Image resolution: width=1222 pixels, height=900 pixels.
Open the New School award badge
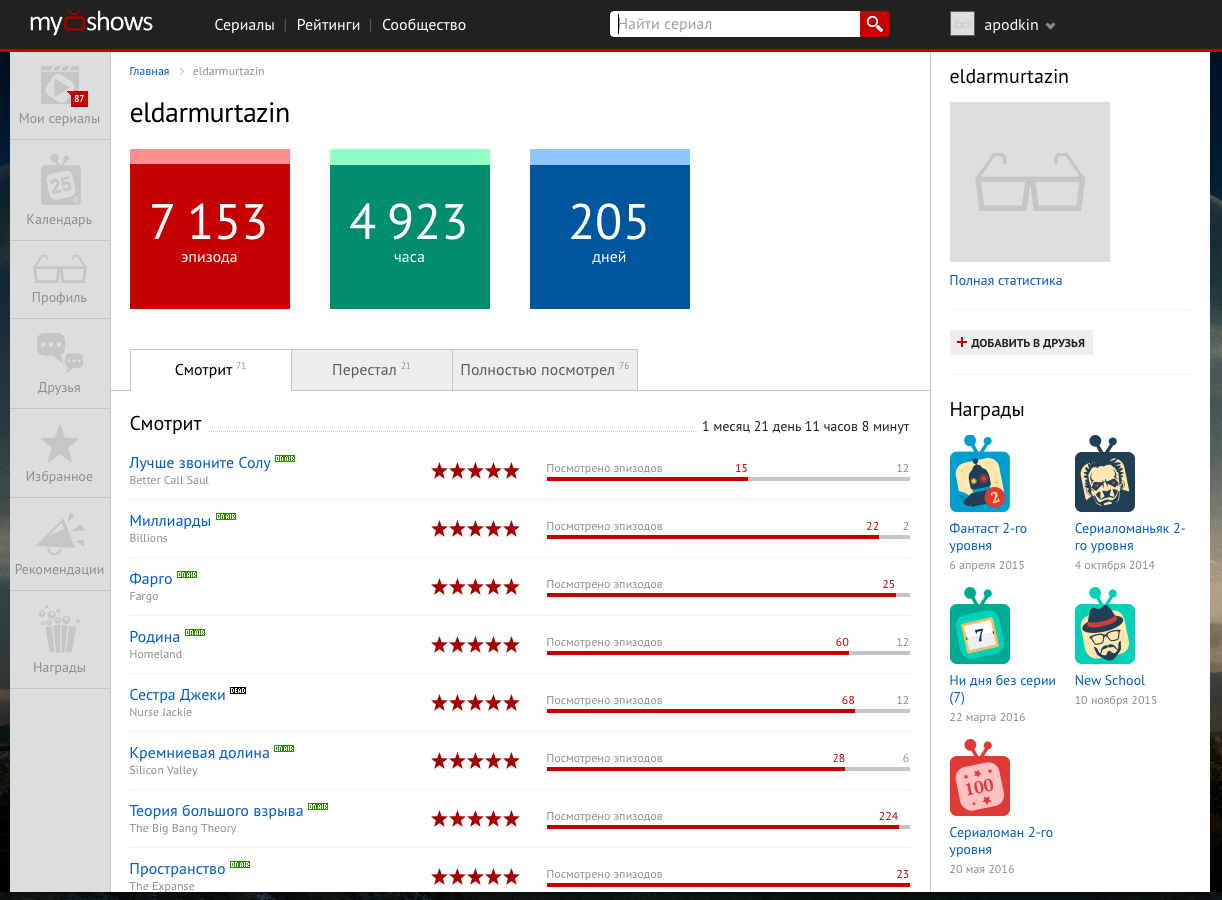point(1105,627)
